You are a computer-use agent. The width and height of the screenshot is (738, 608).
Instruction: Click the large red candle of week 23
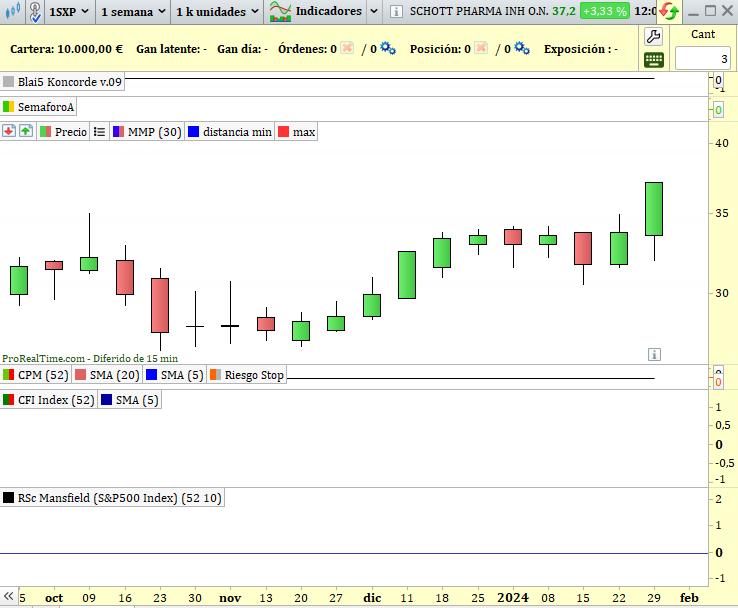(160, 305)
